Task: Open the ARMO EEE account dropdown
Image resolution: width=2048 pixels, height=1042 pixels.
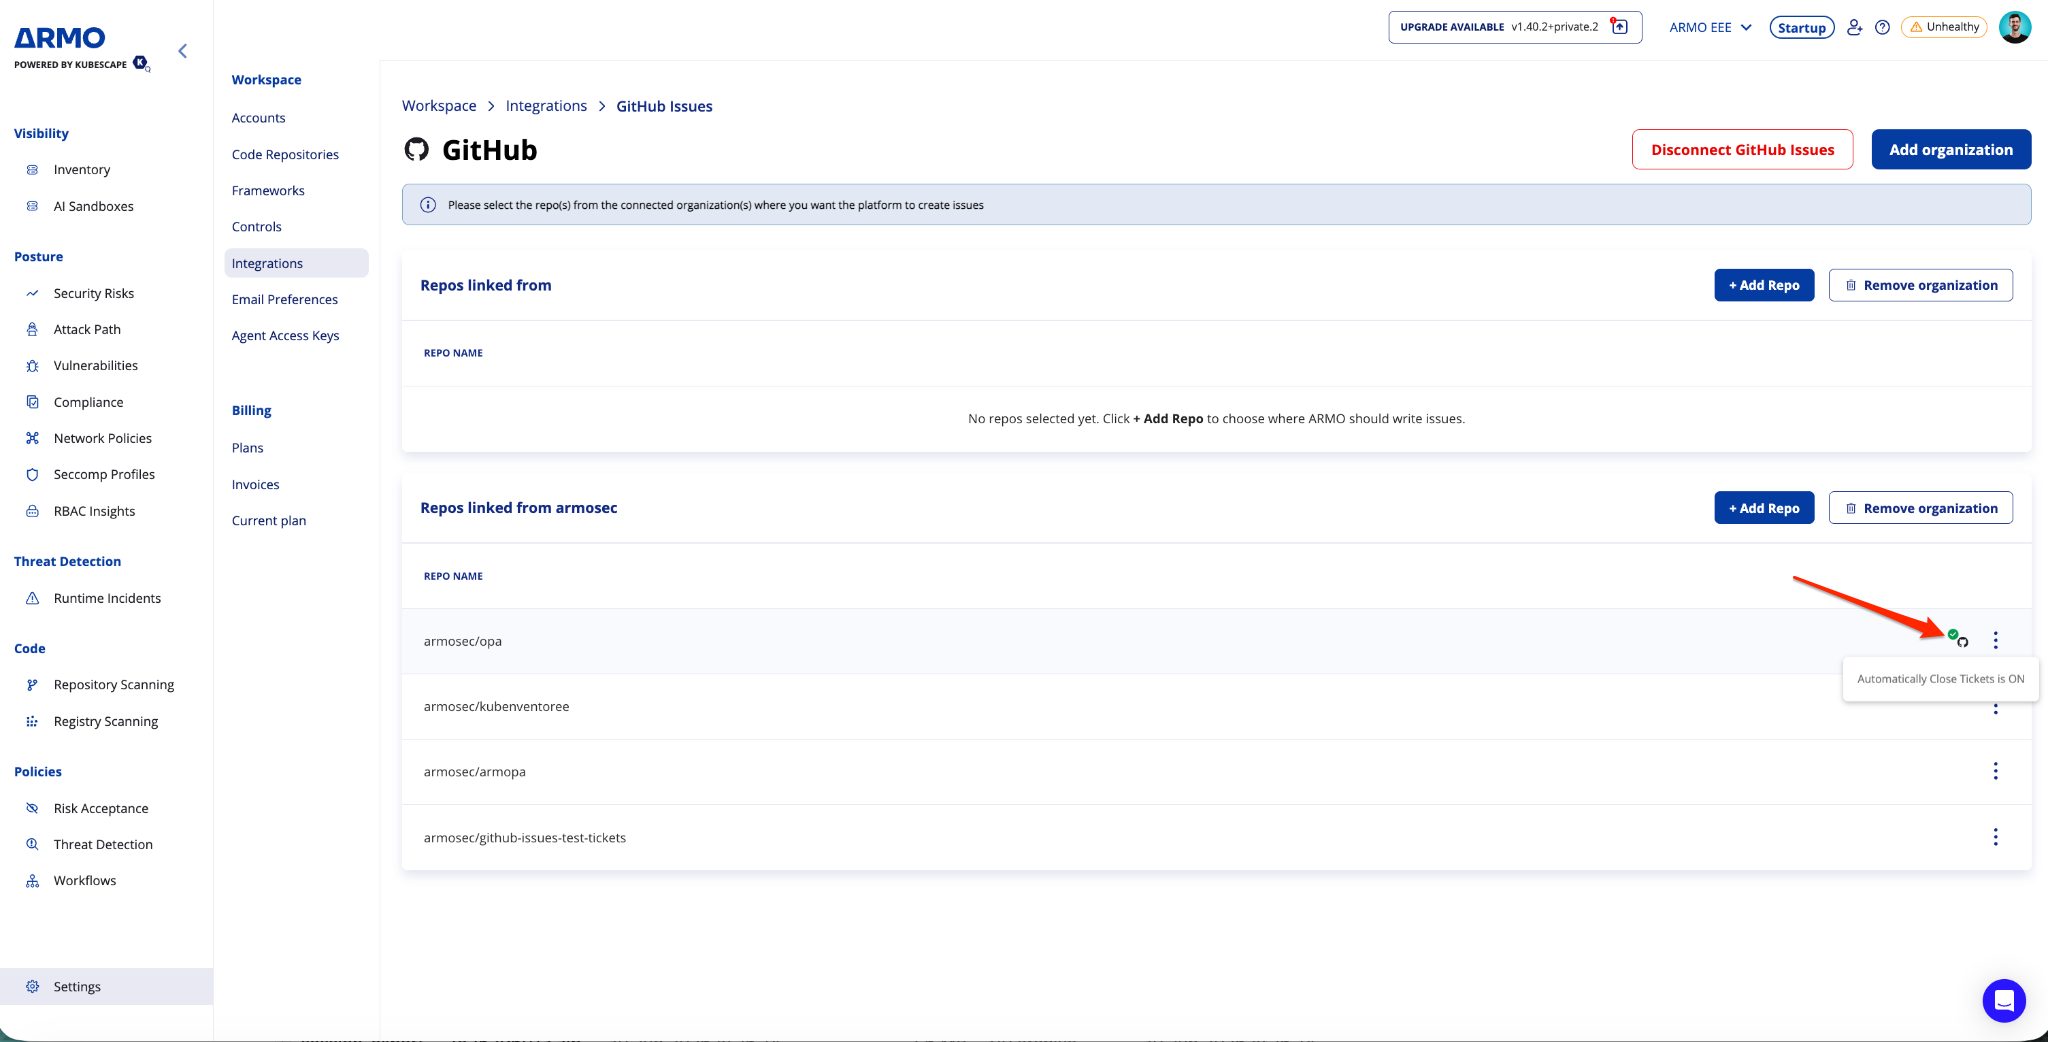Action: pos(1710,27)
